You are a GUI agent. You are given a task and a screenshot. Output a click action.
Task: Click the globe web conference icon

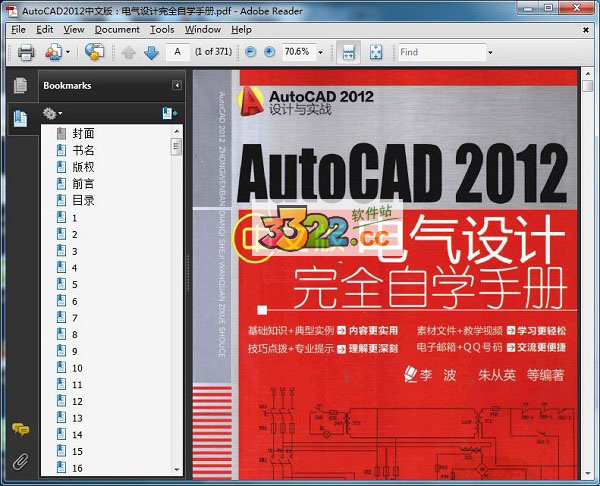coord(94,52)
